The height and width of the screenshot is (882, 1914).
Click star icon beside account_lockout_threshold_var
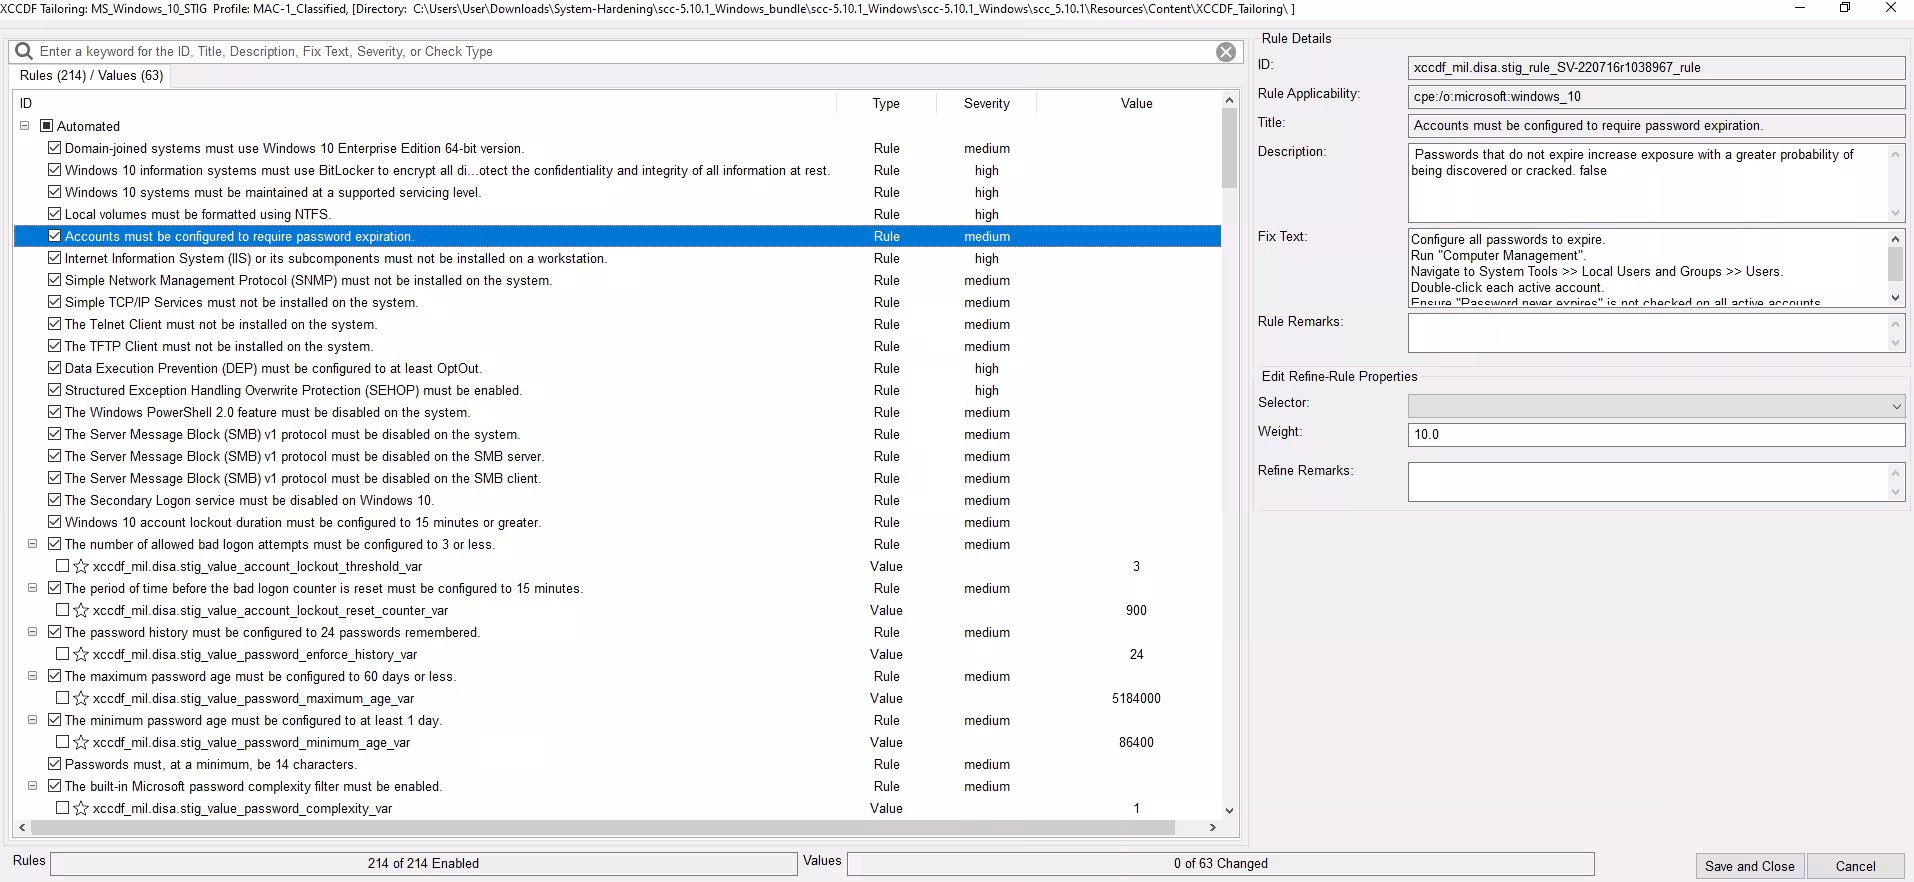[x=81, y=567]
